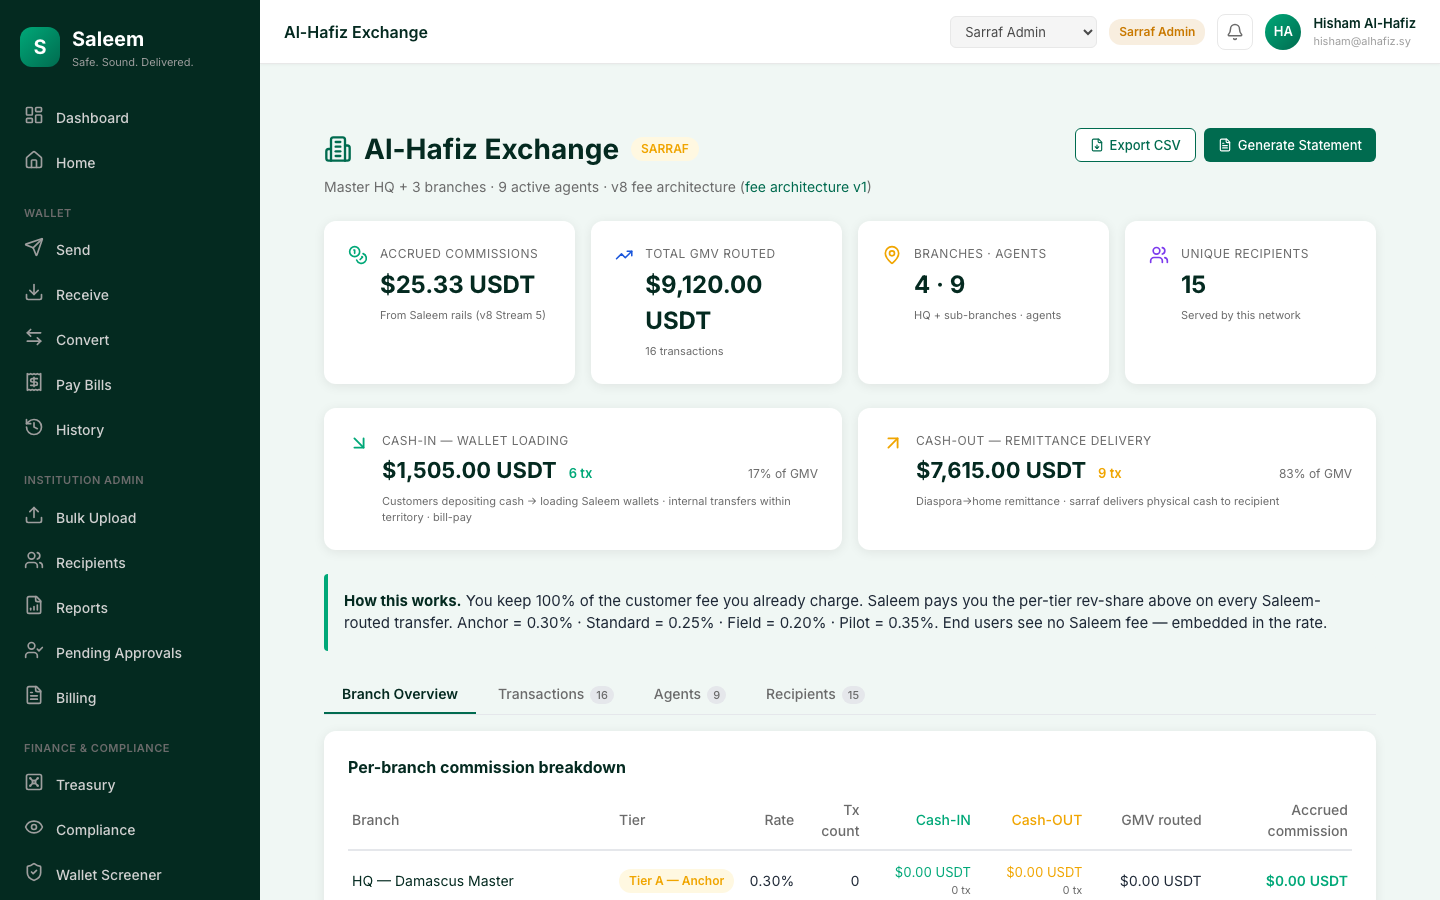
Task: Click the Wallet Screener shield icon
Action: (34, 872)
